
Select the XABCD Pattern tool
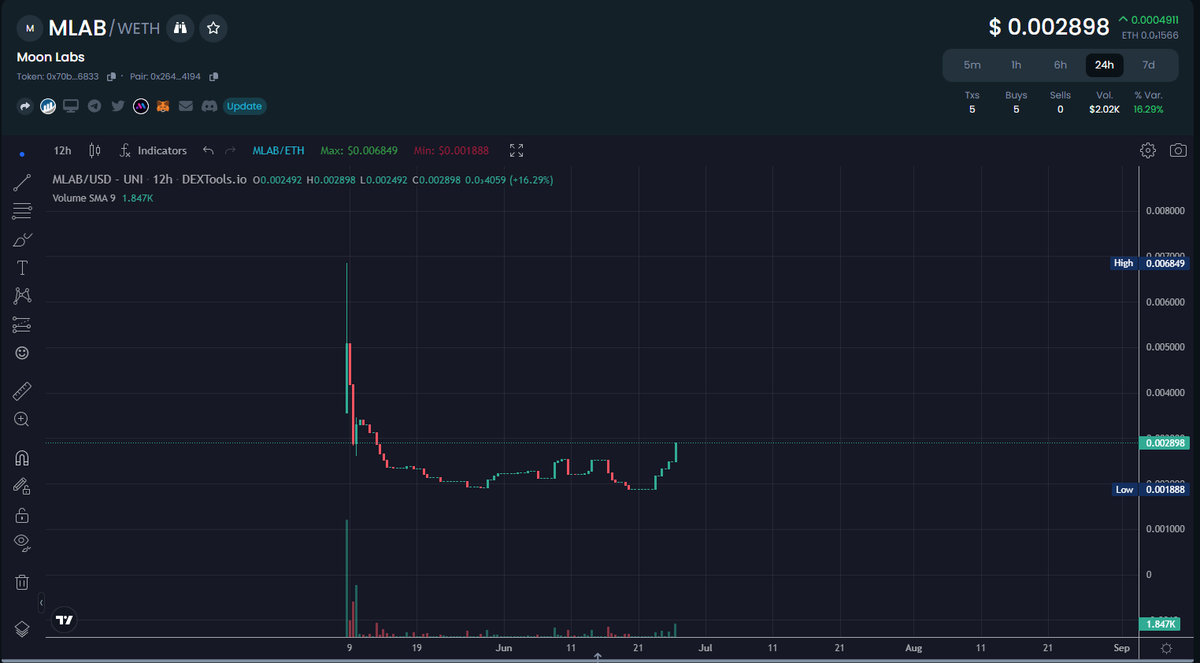(x=22, y=296)
